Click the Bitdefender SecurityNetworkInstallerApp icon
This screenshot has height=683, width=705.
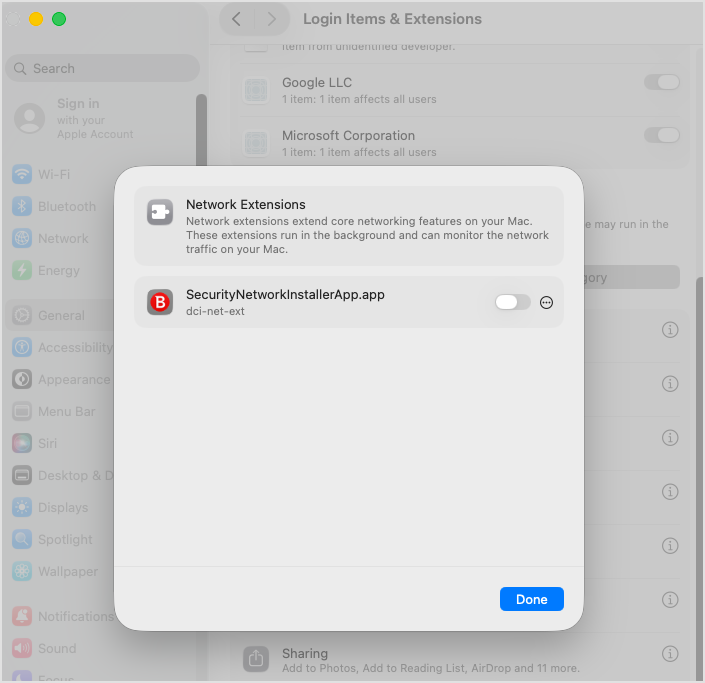pos(160,302)
